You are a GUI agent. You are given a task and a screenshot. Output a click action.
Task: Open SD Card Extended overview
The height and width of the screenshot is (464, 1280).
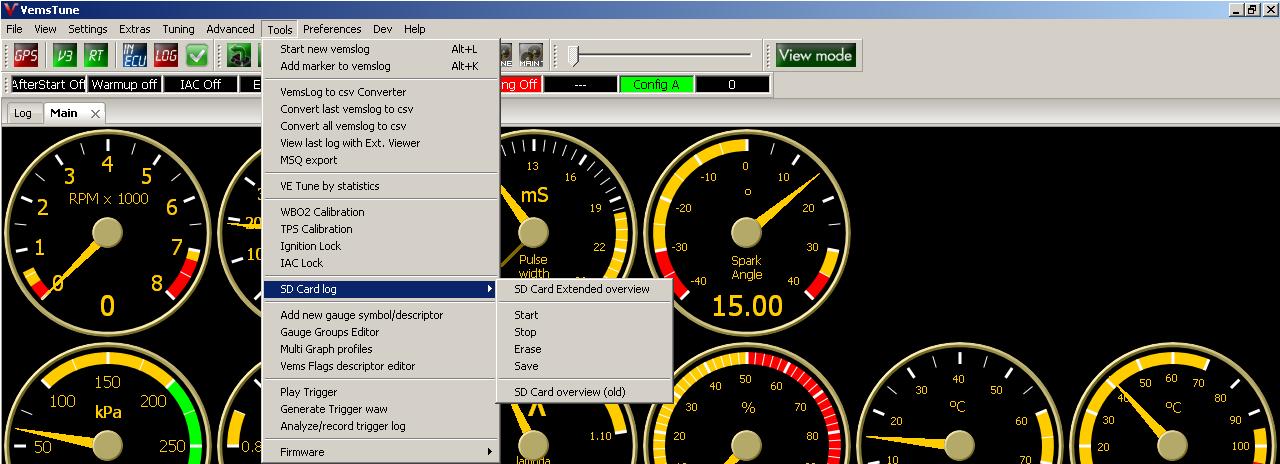[x=584, y=289]
